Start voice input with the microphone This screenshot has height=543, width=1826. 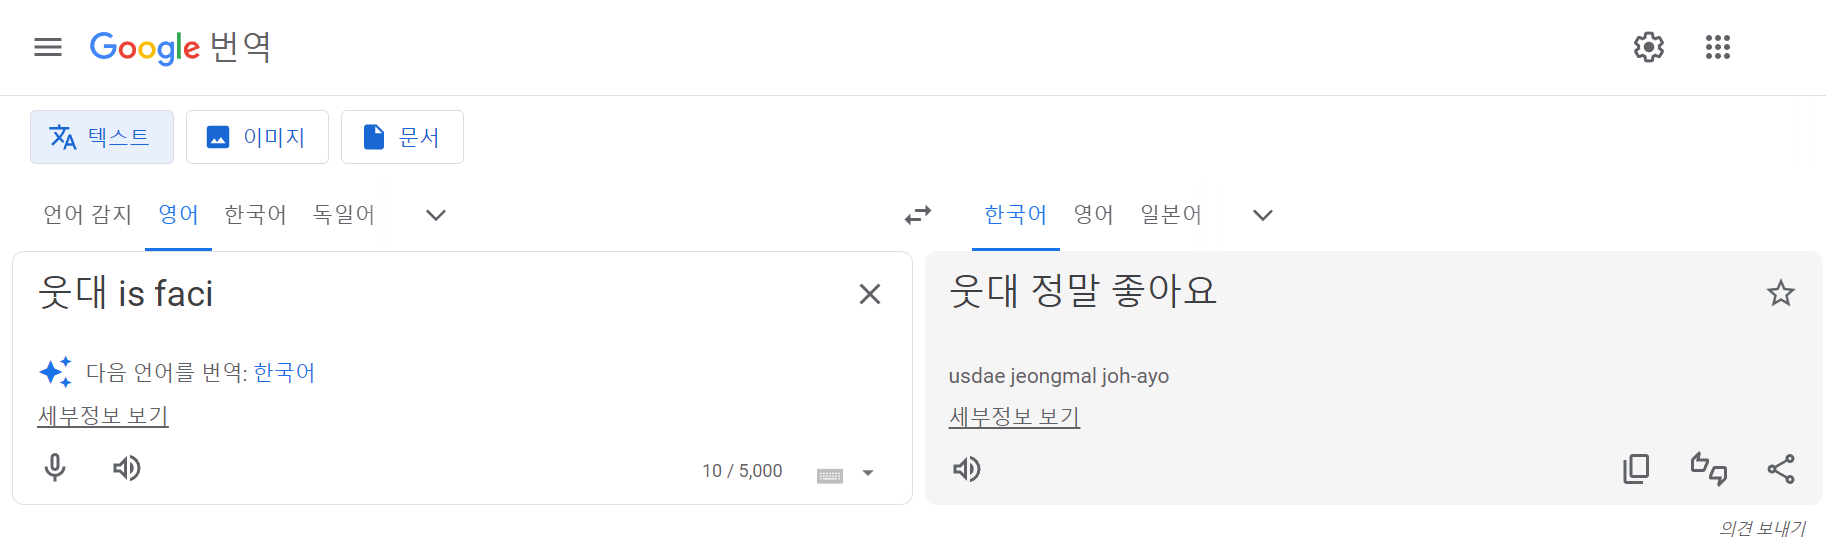55,468
